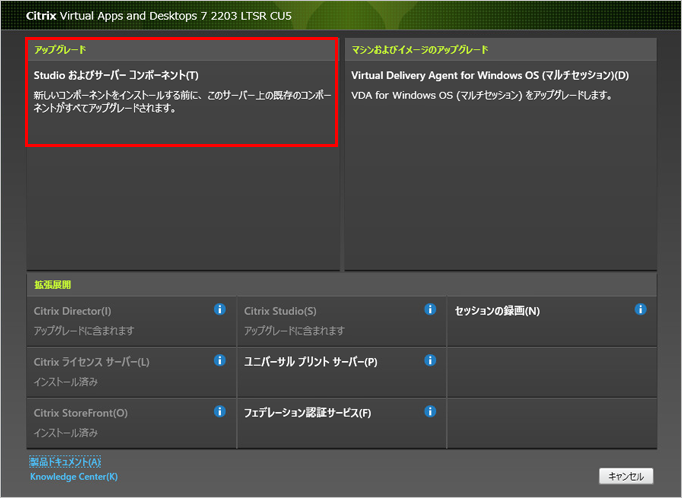Click the キャンセル button
Screen dimensions: 682x498
[626, 476]
